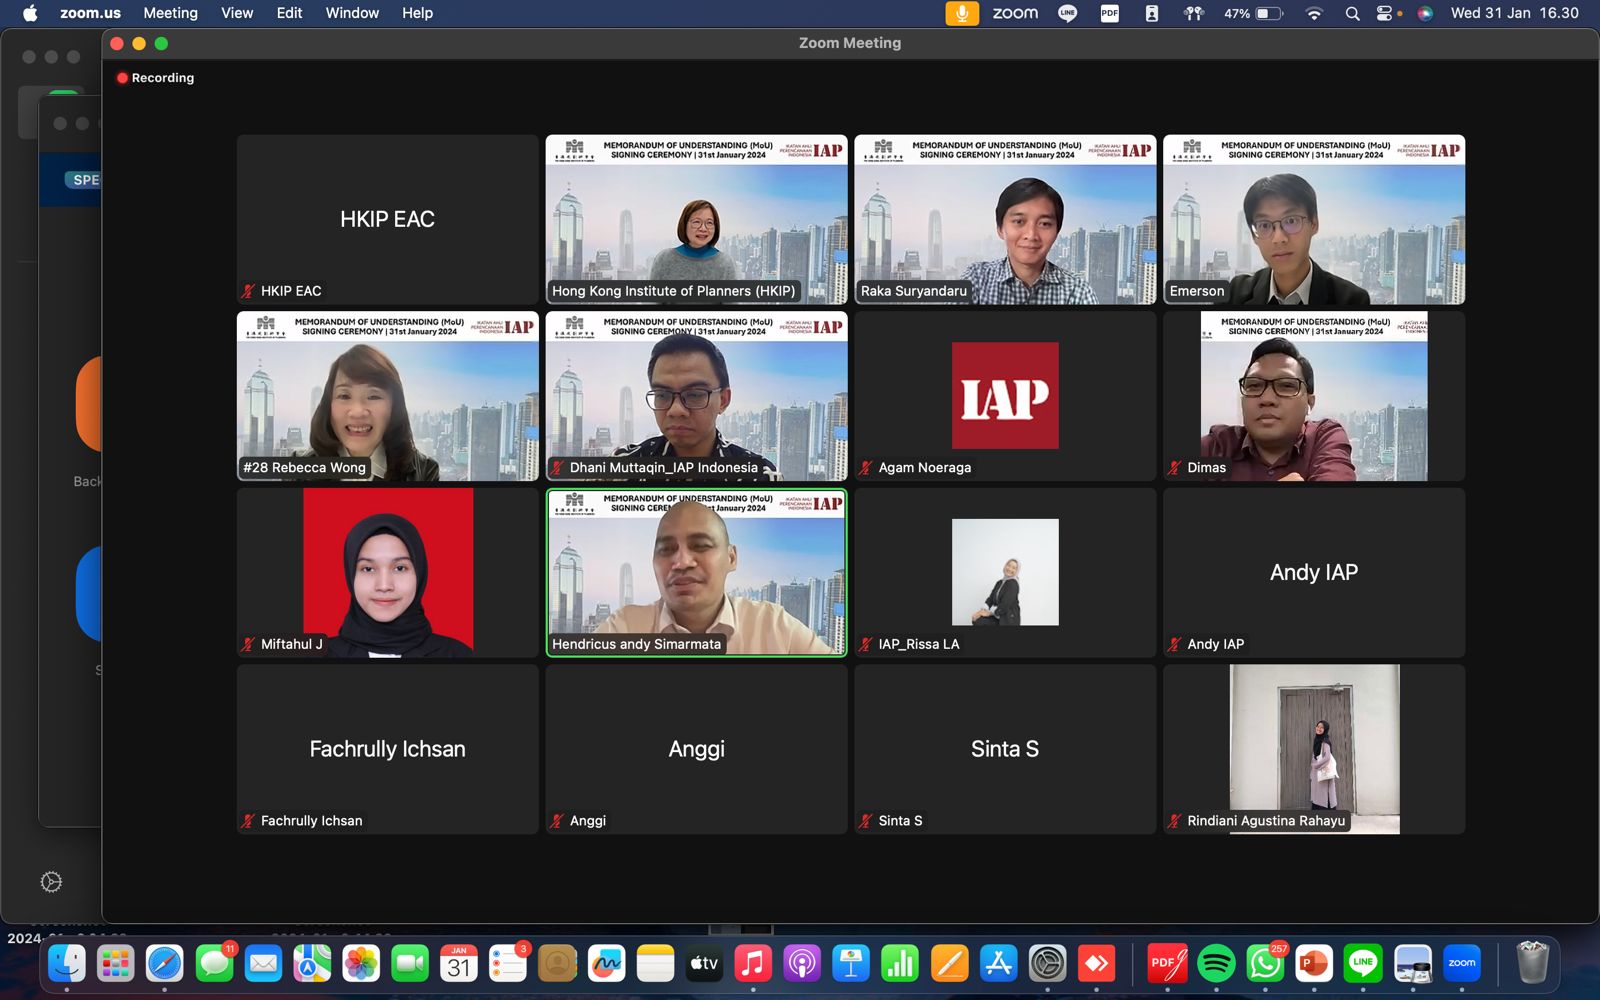
Task: Open Launchpad in the Dock
Action: click(116, 964)
